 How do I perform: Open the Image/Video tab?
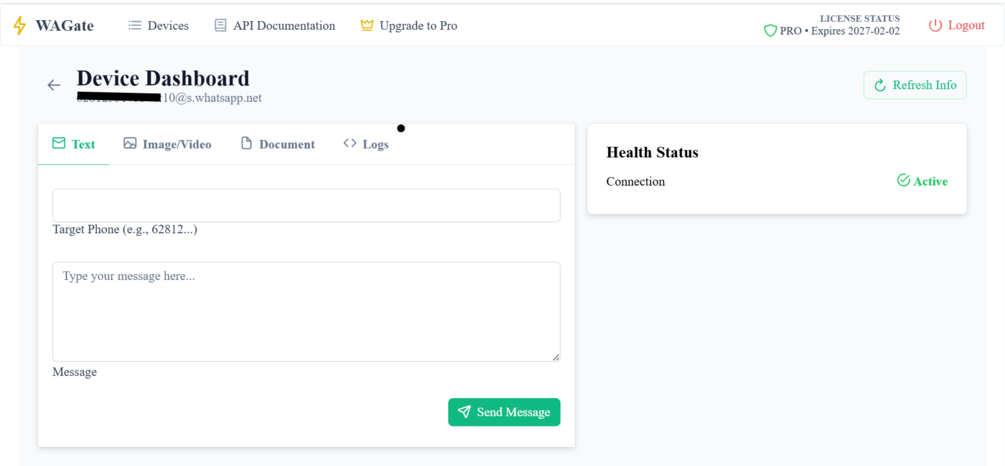pyautogui.click(x=167, y=144)
